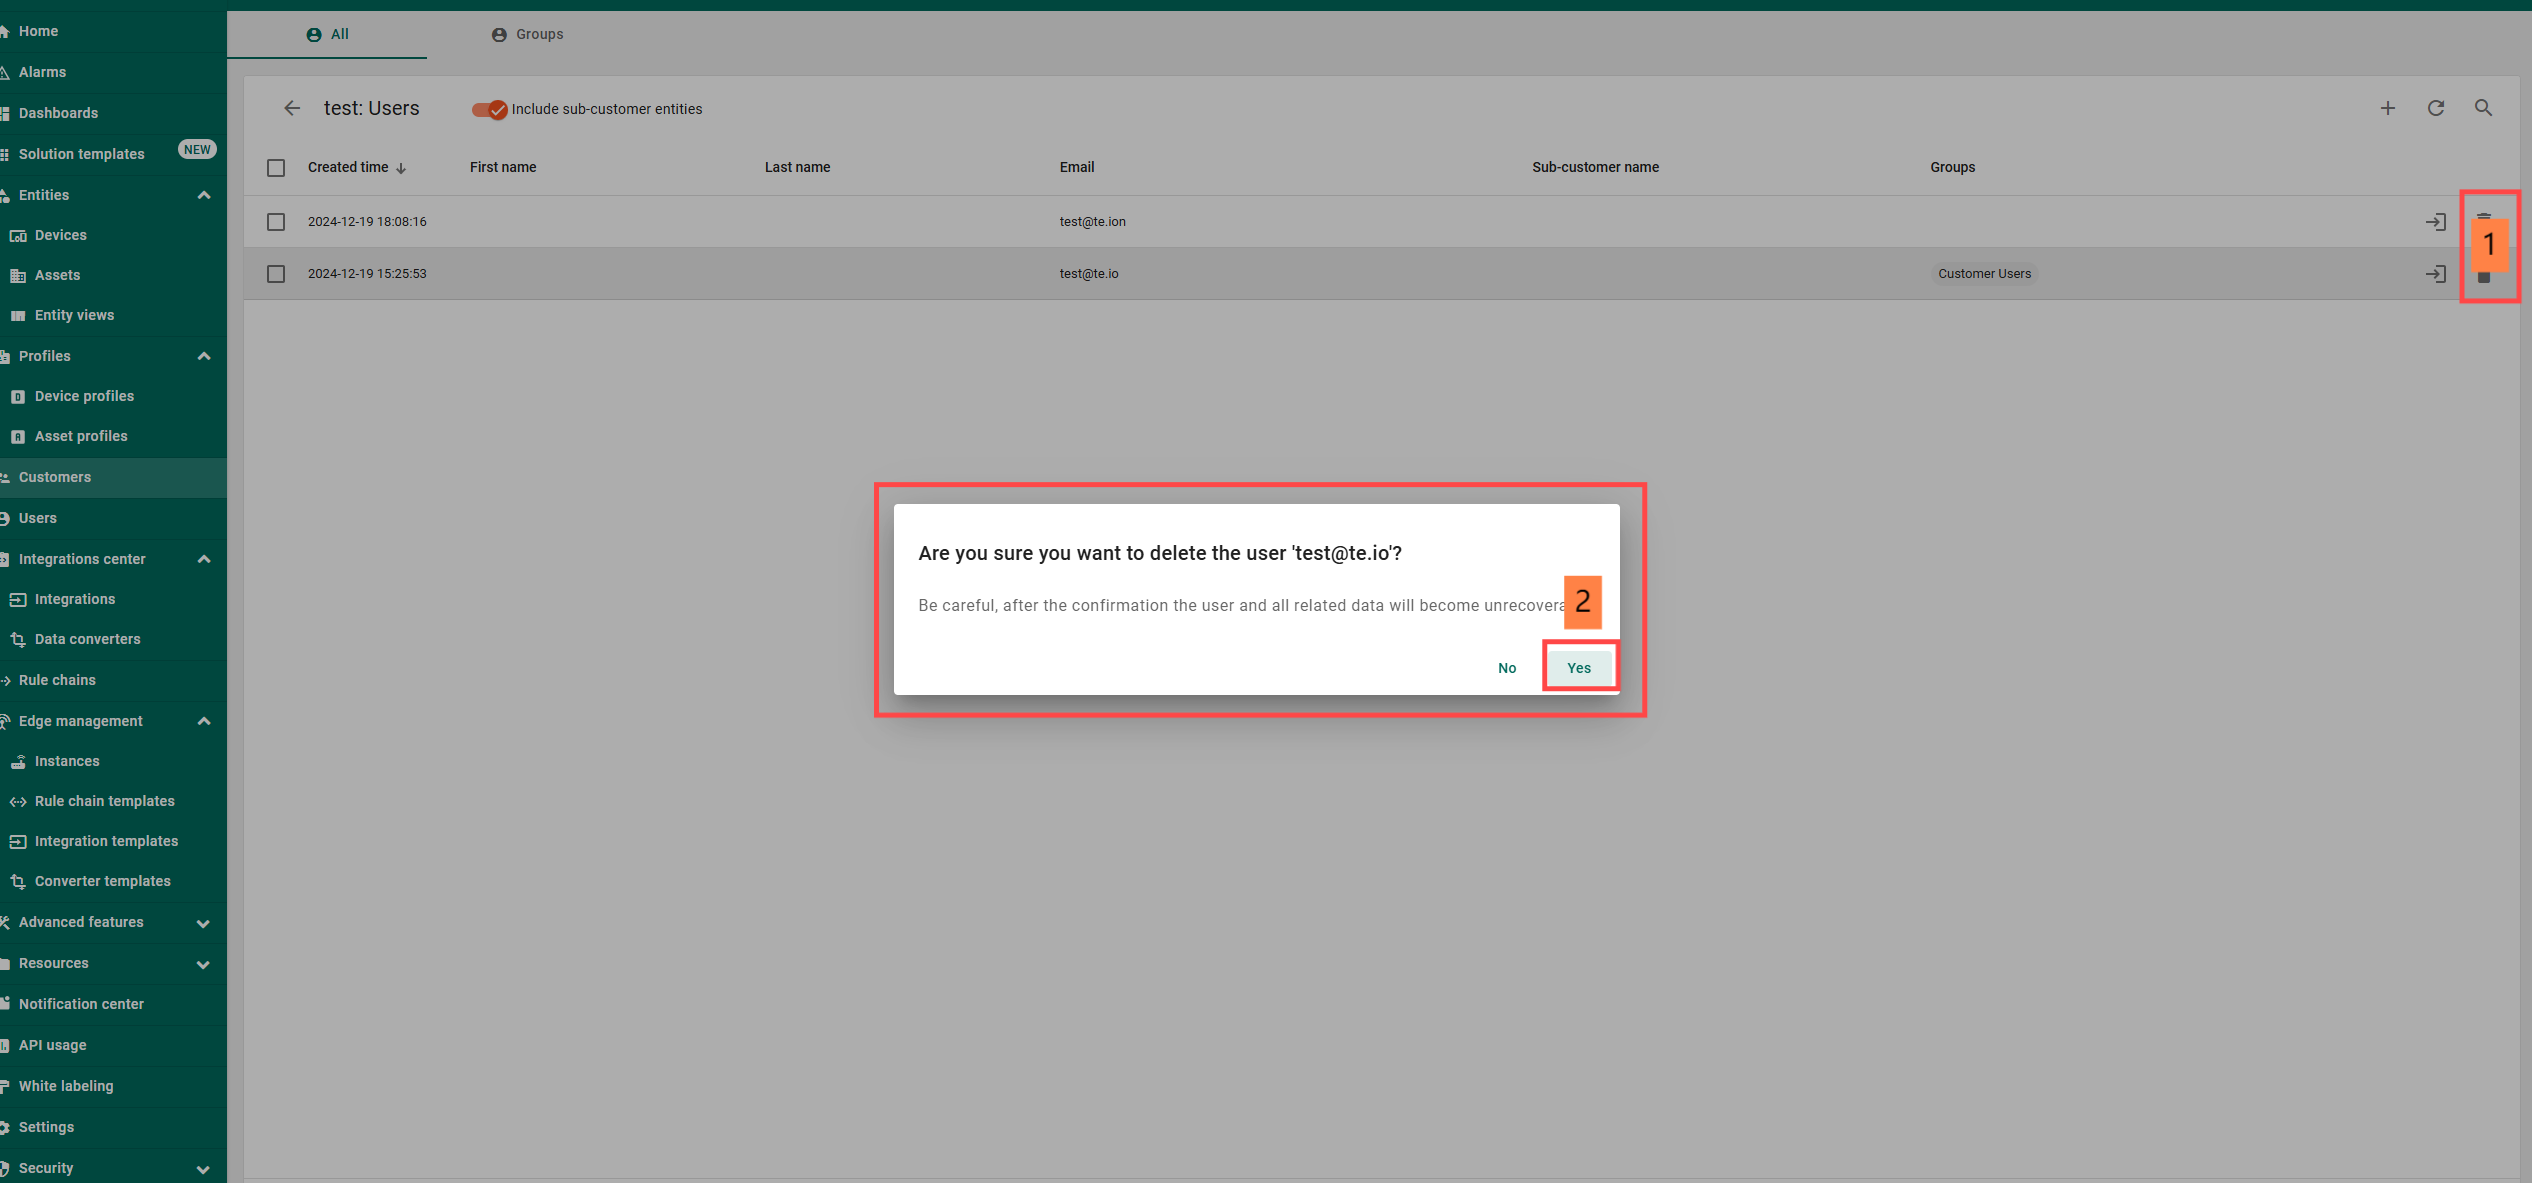This screenshot has height=1183, width=2532.
Task: Switch to the Groups tab
Action: click(x=527, y=34)
